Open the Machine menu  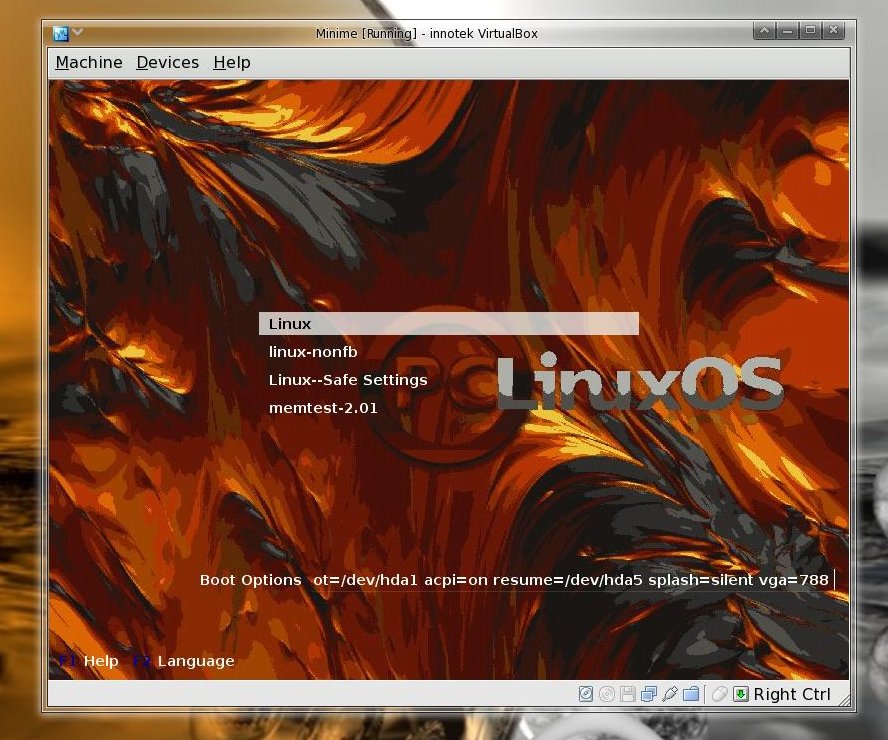89,62
